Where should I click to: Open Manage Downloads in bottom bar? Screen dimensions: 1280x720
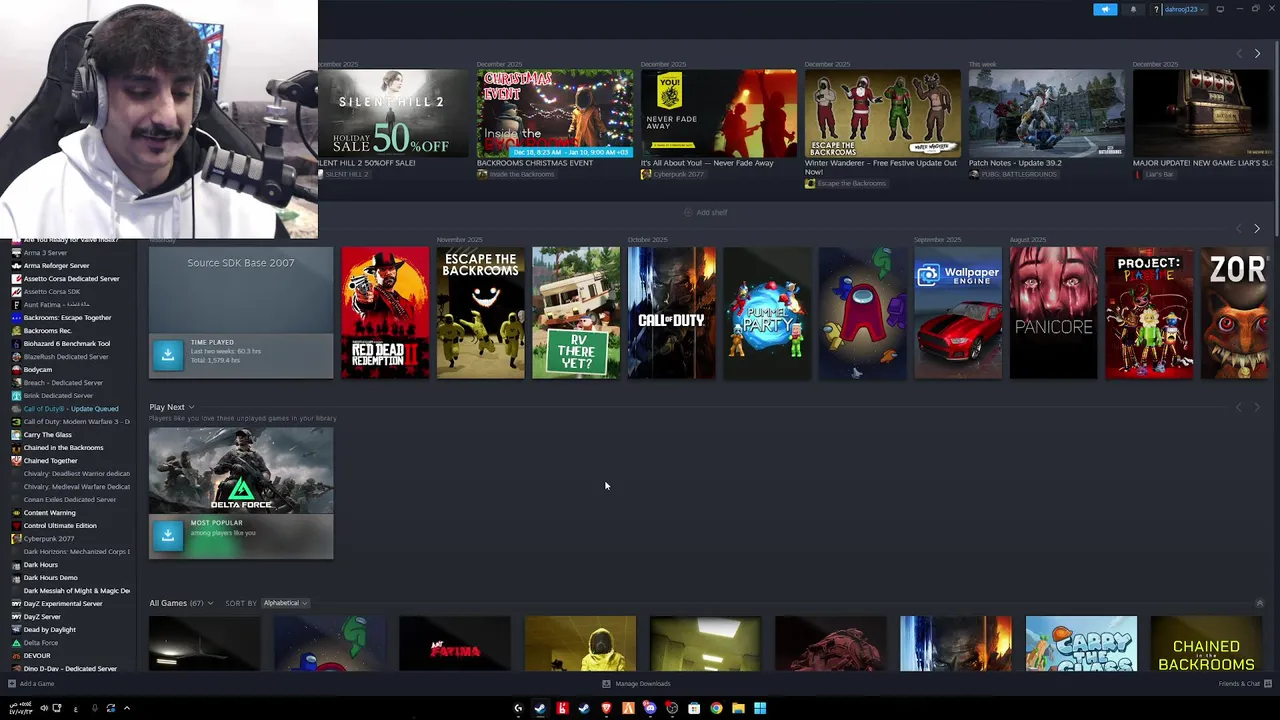coord(637,684)
